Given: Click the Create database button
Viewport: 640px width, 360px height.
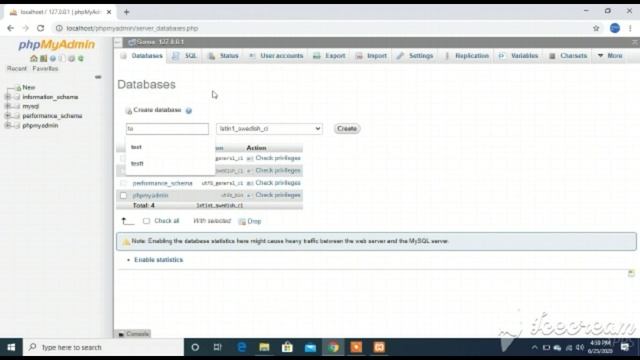Looking at the screenshot, I should point(347,129).
